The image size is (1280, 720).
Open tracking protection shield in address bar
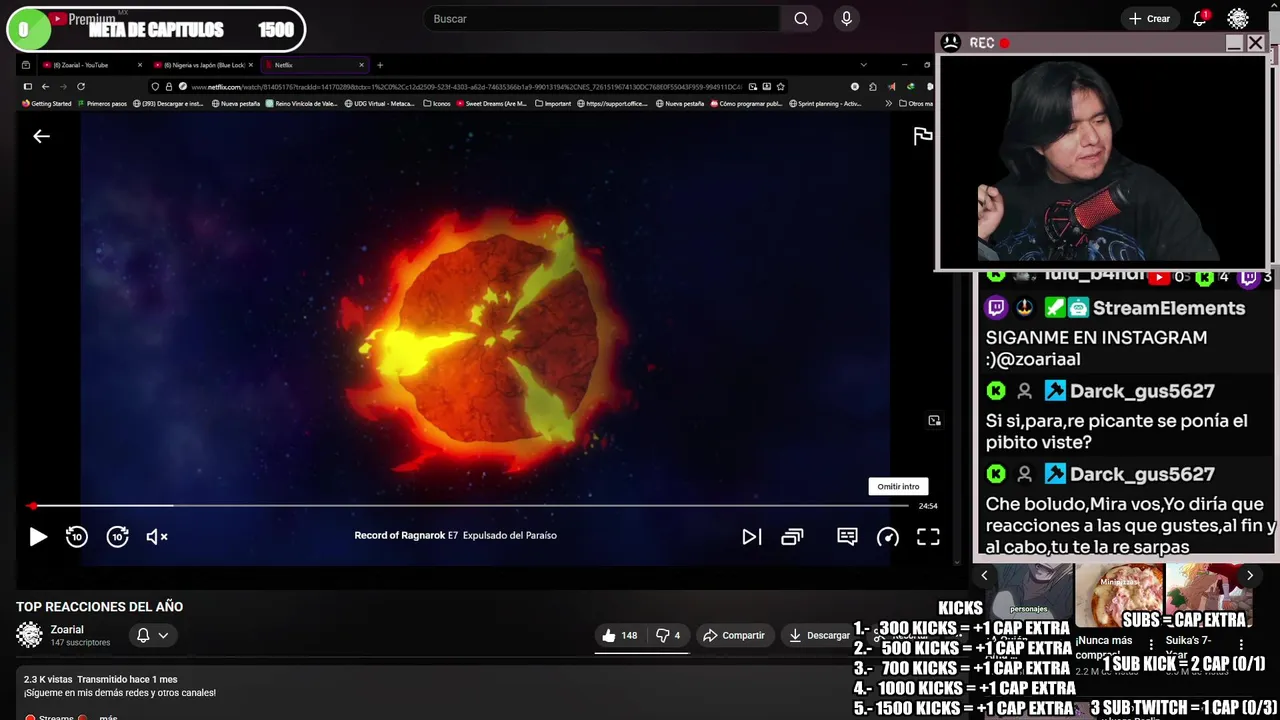point(156,87)
